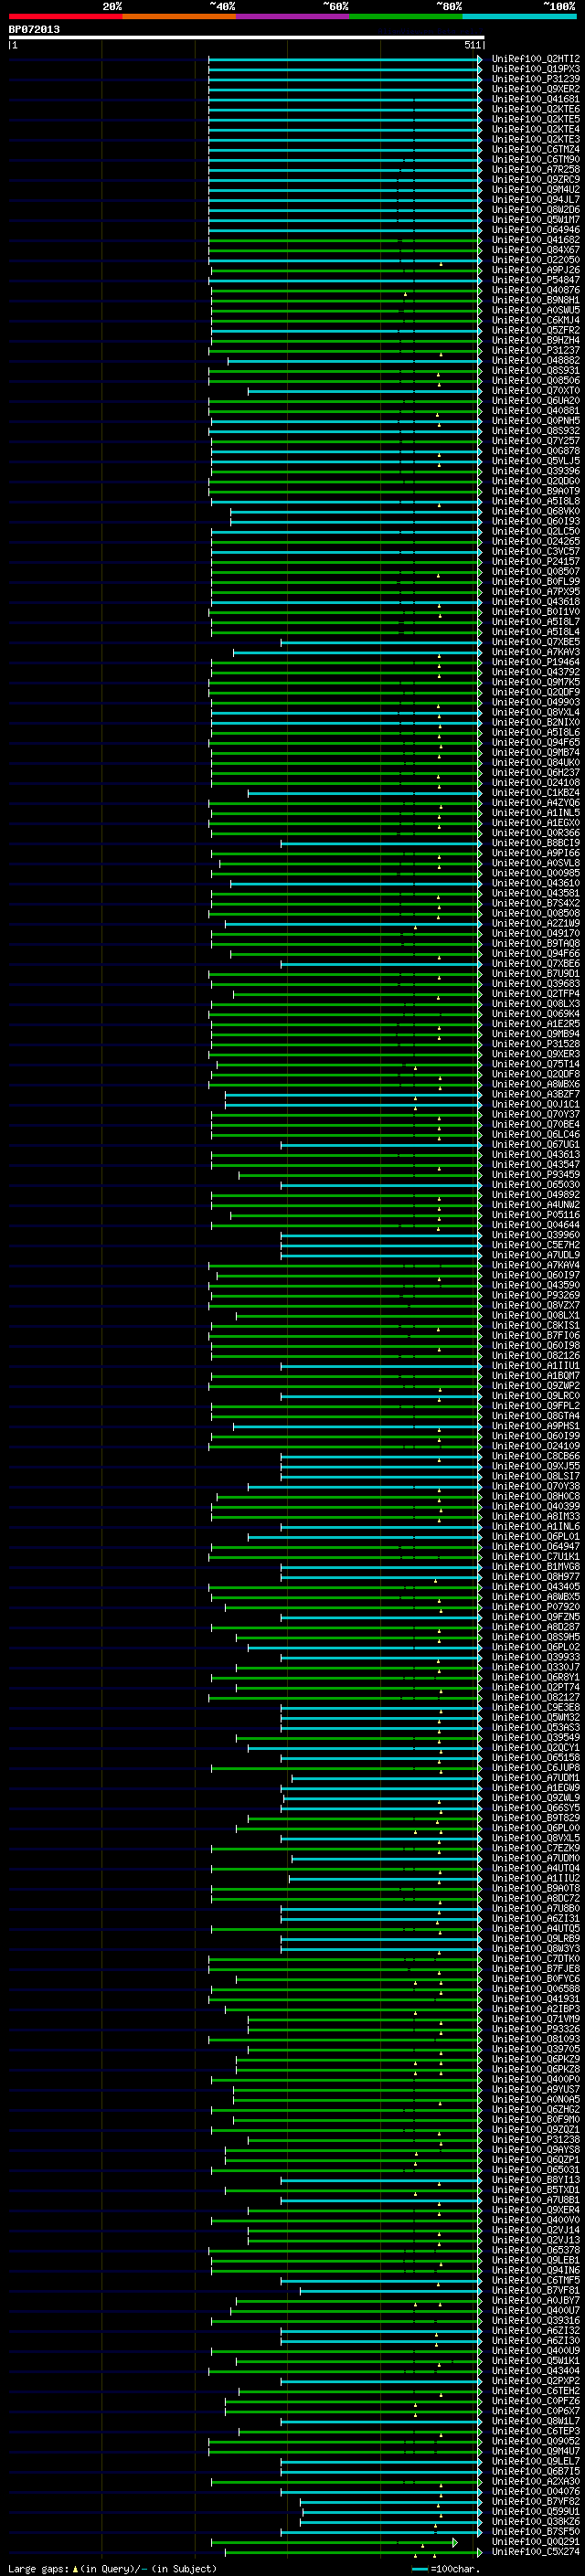Viewport: 585px width, 2576px height.
Task: Select hit label UniRef100_A1IIU1
Action: click(x=535, y=1366)
